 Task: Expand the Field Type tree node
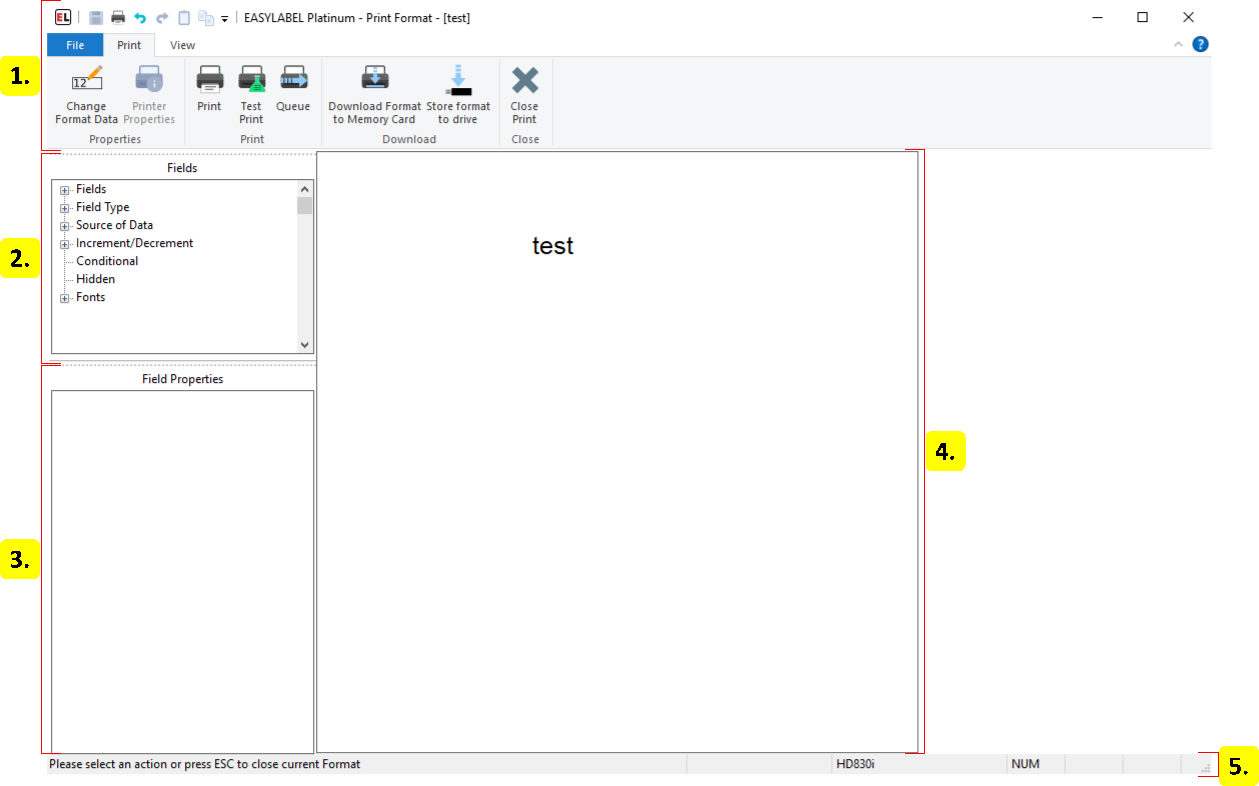(x=65, y=208)
